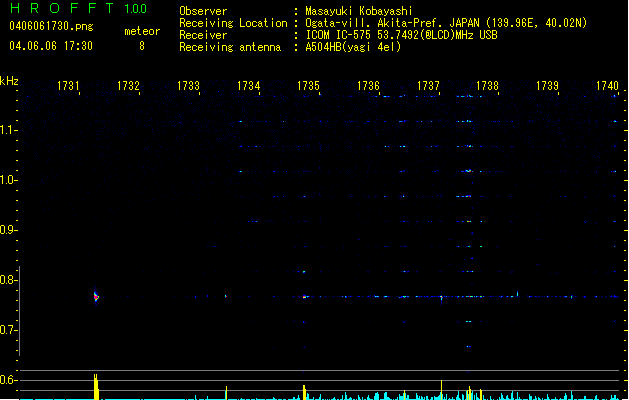Click the 1738 time axis label
Screen dimensions: 629x400
(x=487, y=86)
